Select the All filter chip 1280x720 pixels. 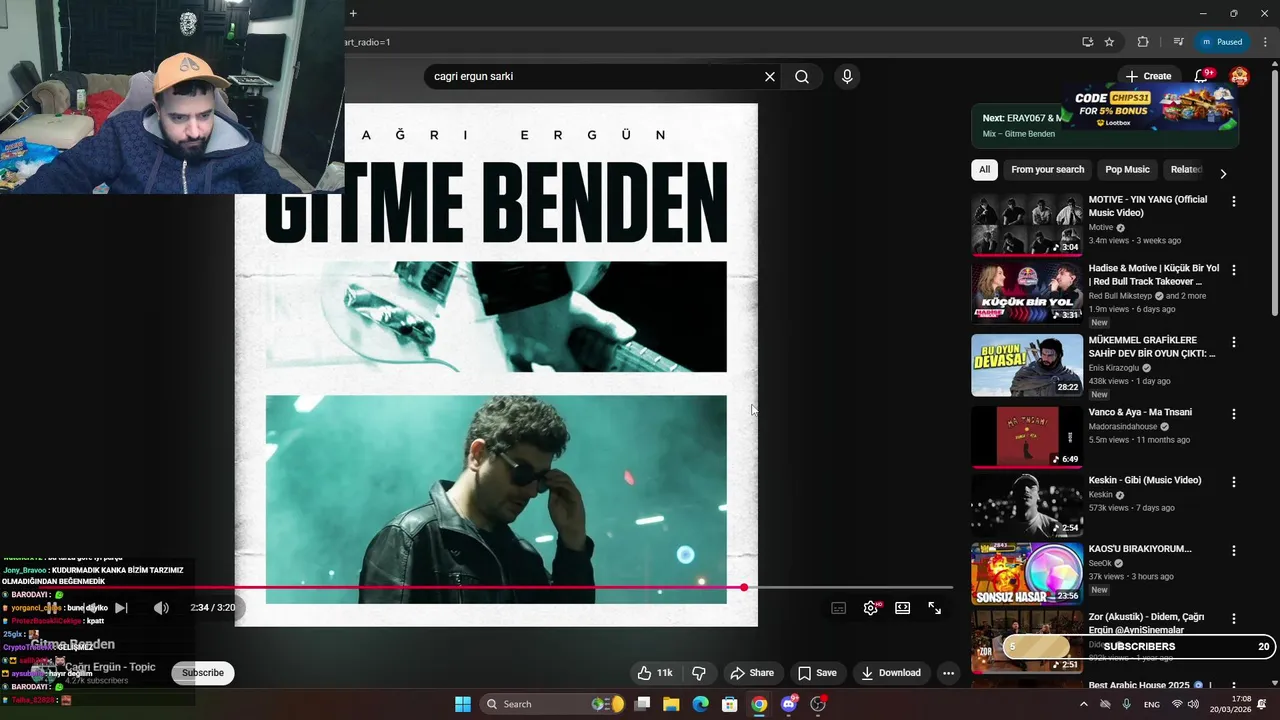point(984,170)
